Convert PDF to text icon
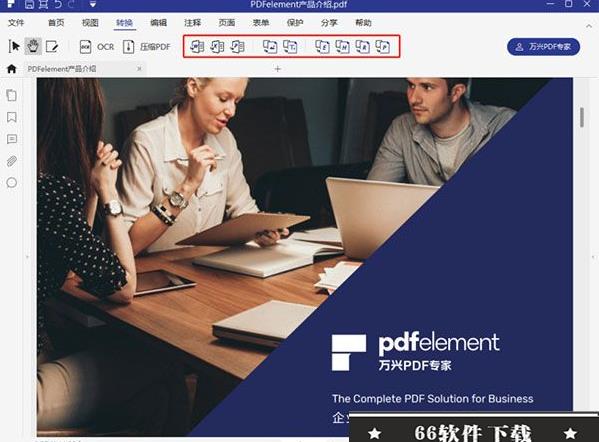The image size is (599, 442). click(x=290, y=47)
